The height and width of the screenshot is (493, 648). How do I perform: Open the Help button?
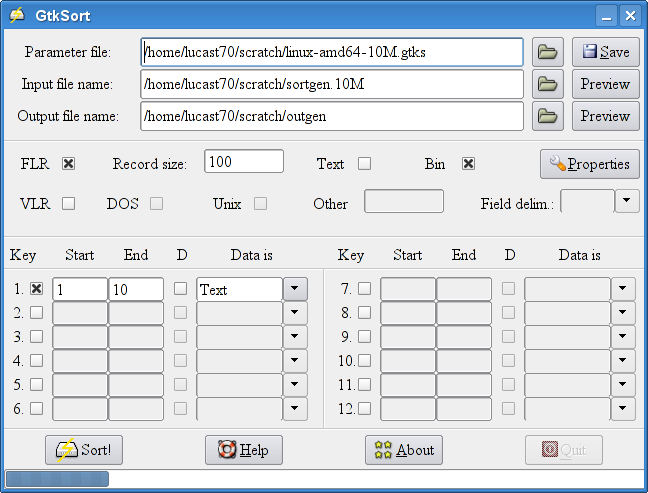[244, 450]
